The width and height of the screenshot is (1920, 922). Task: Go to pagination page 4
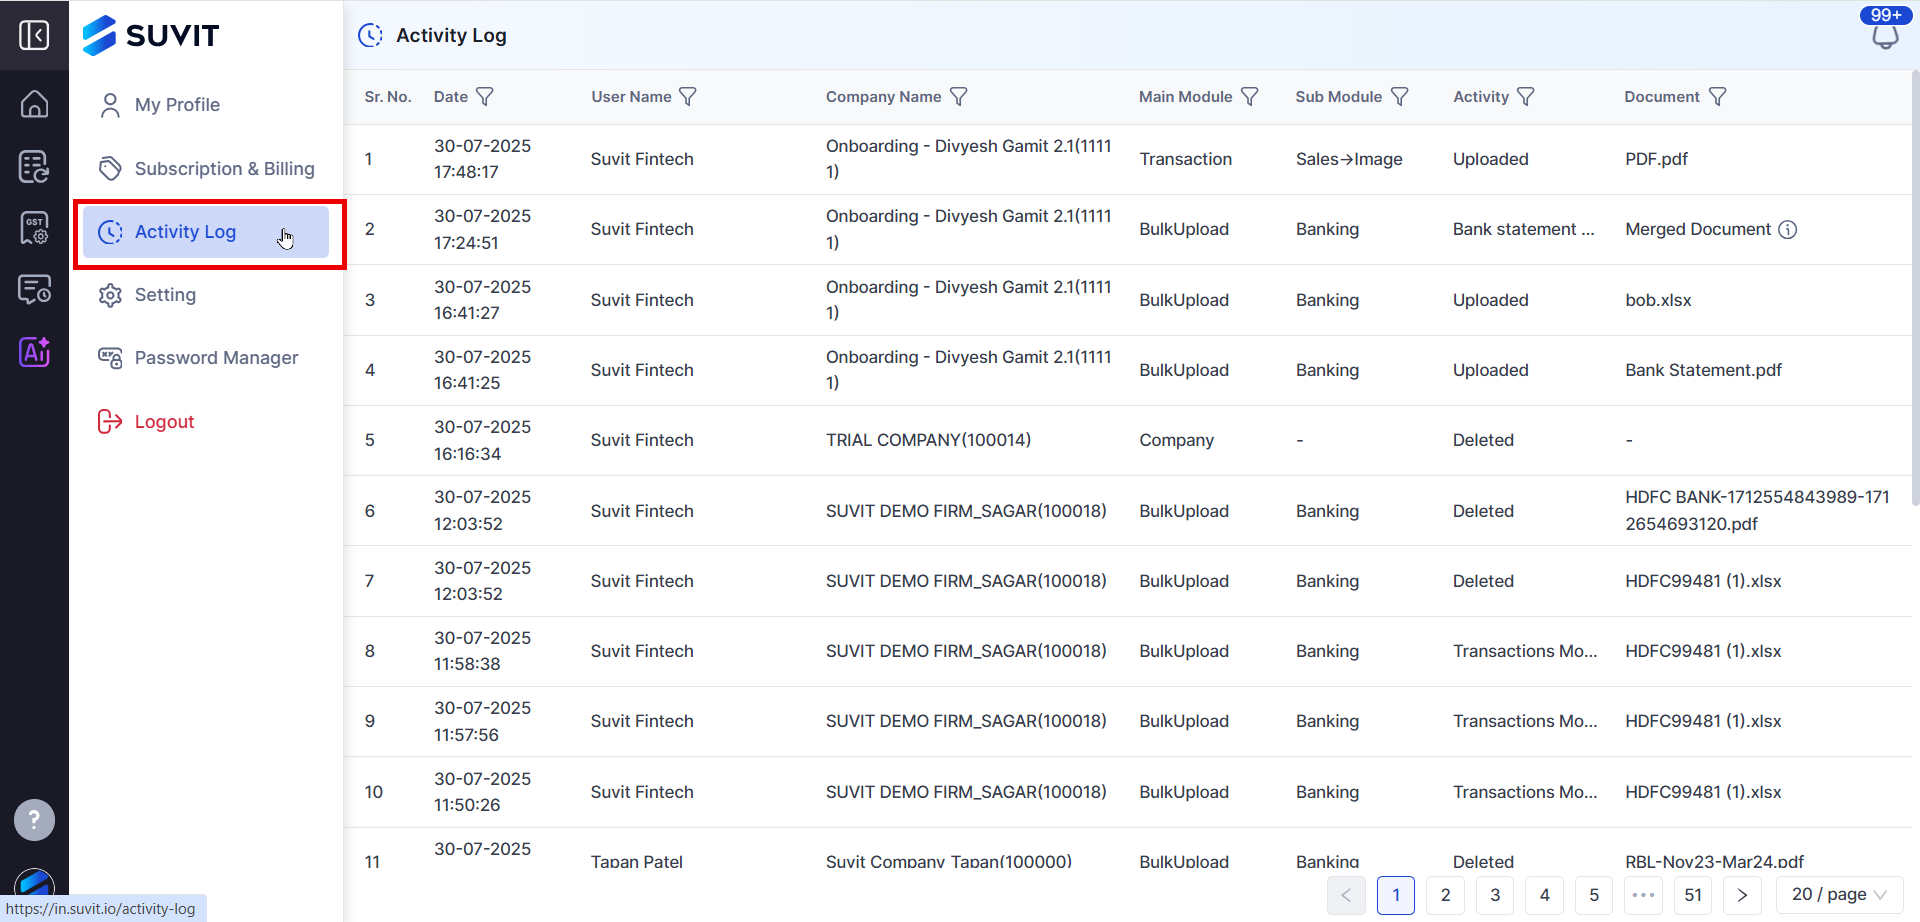(1544, 895)
